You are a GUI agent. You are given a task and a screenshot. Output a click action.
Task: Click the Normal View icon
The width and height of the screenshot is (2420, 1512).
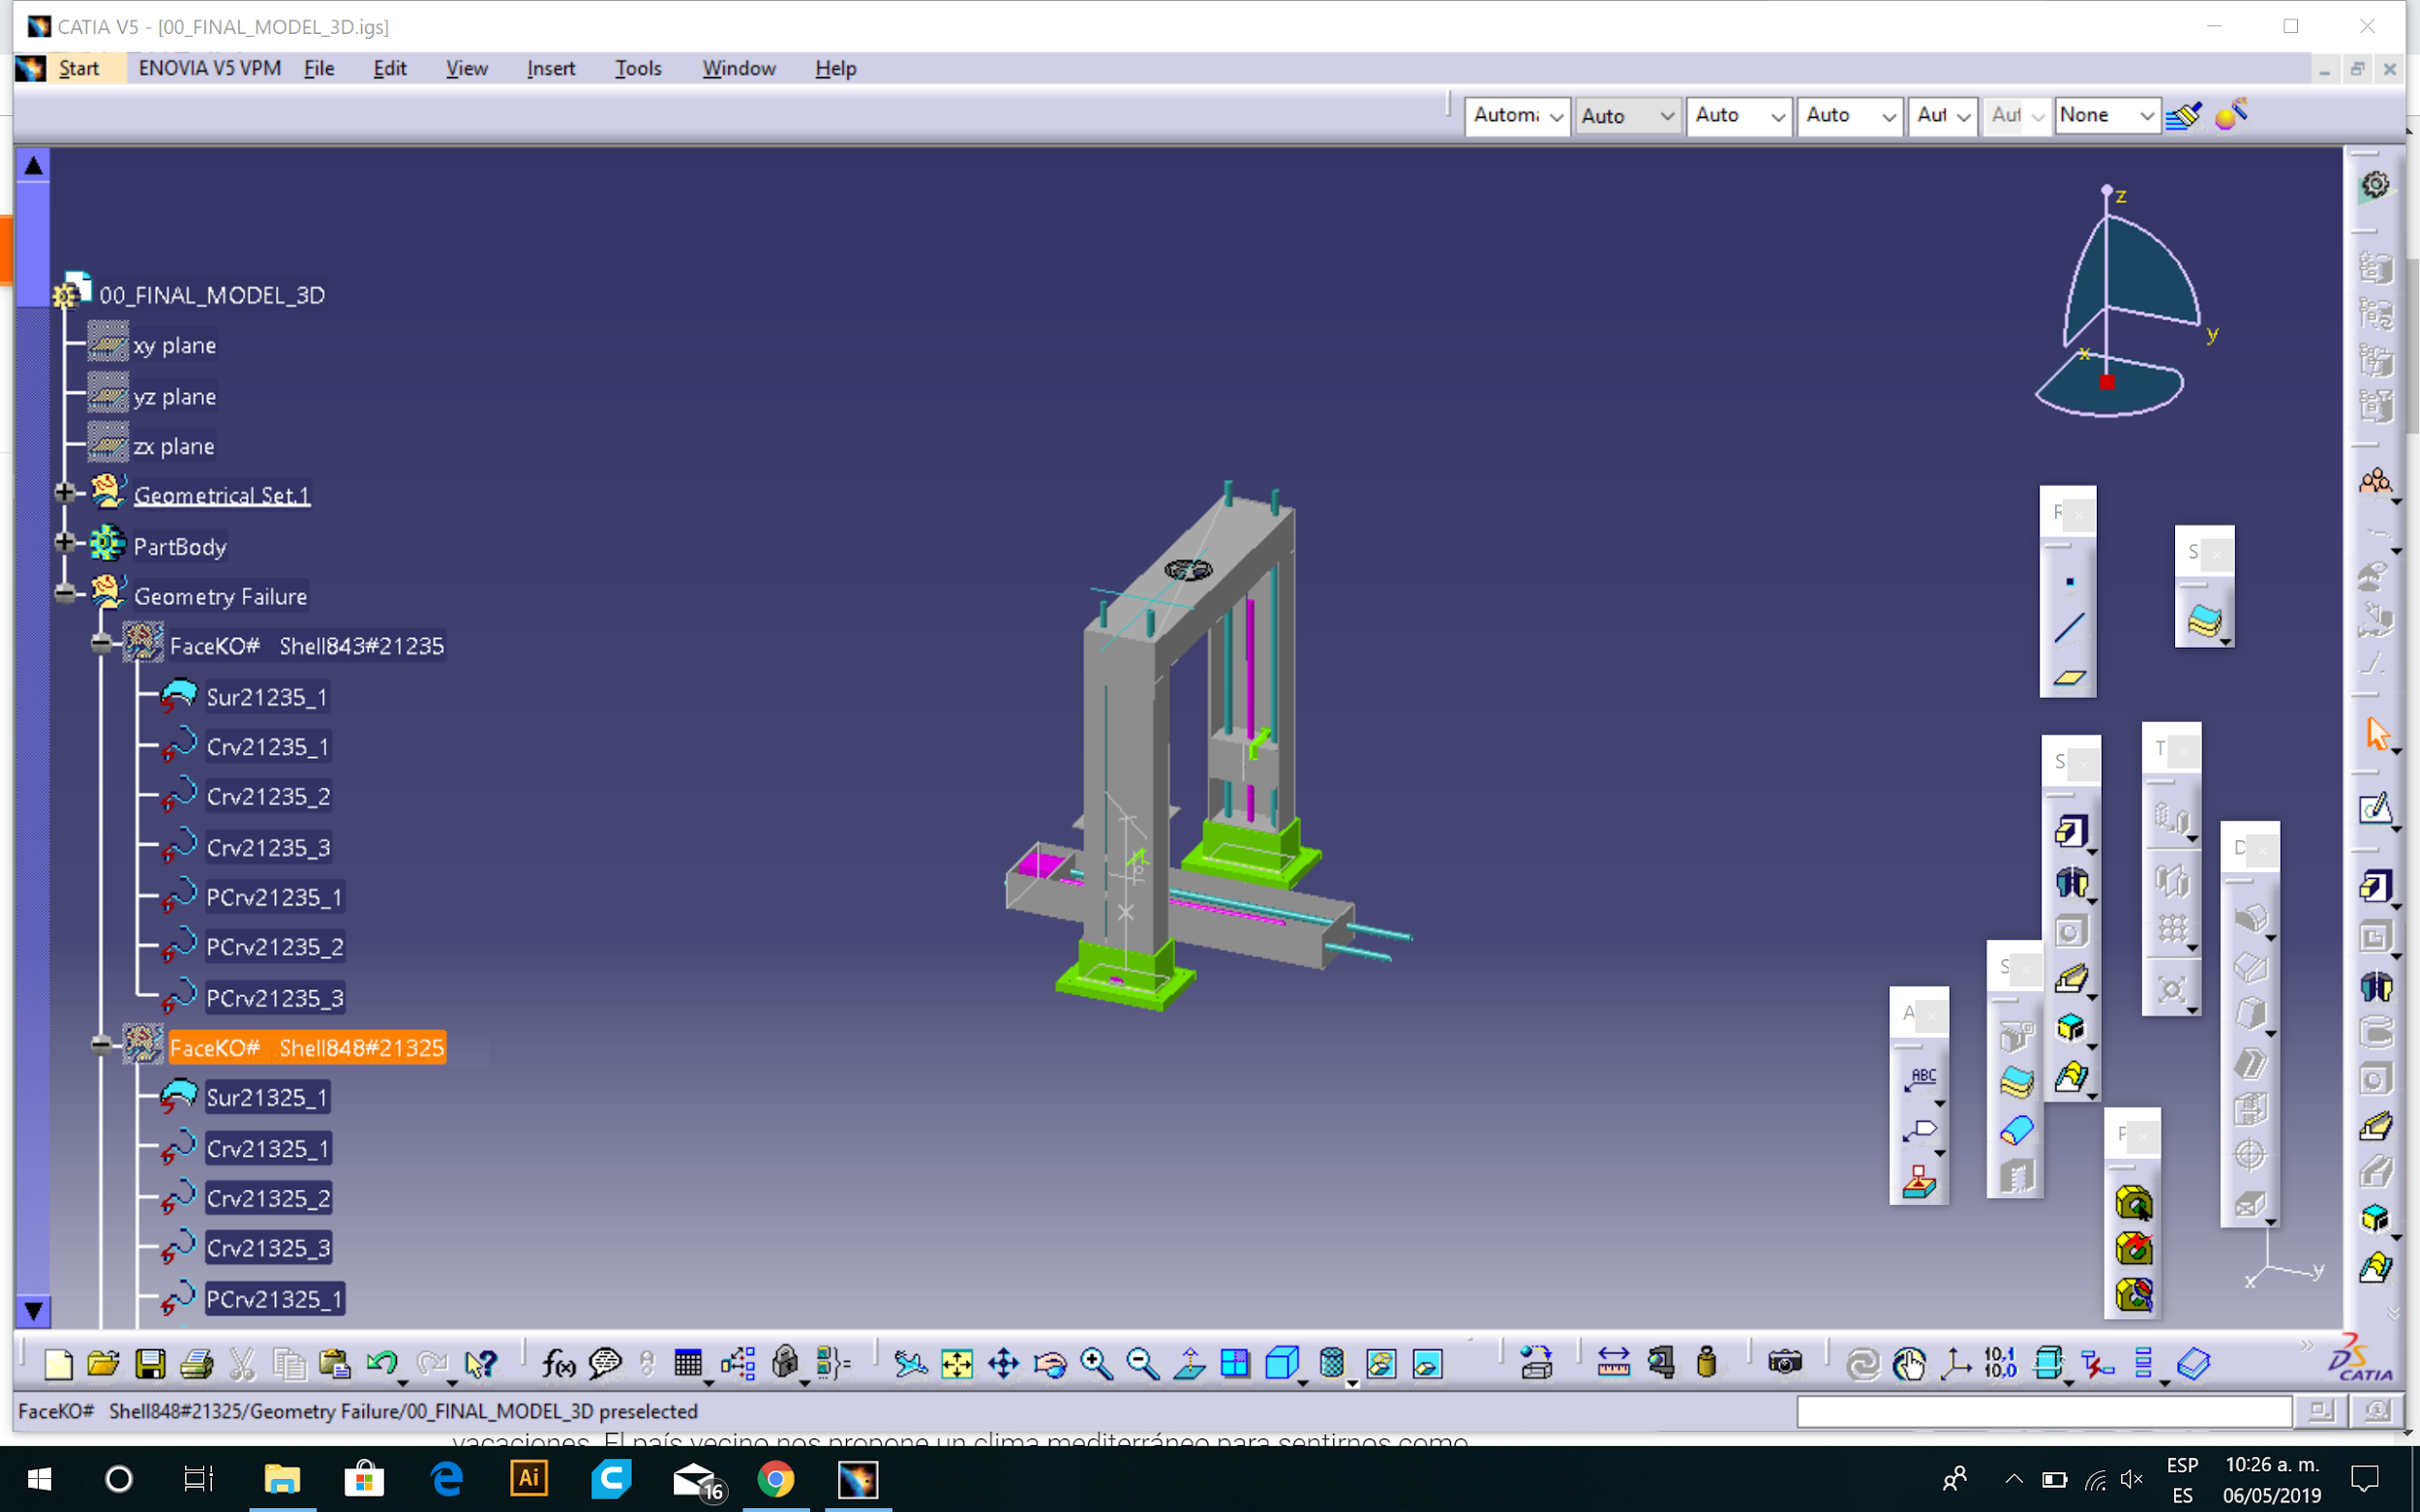(x=1189, y=1364)
